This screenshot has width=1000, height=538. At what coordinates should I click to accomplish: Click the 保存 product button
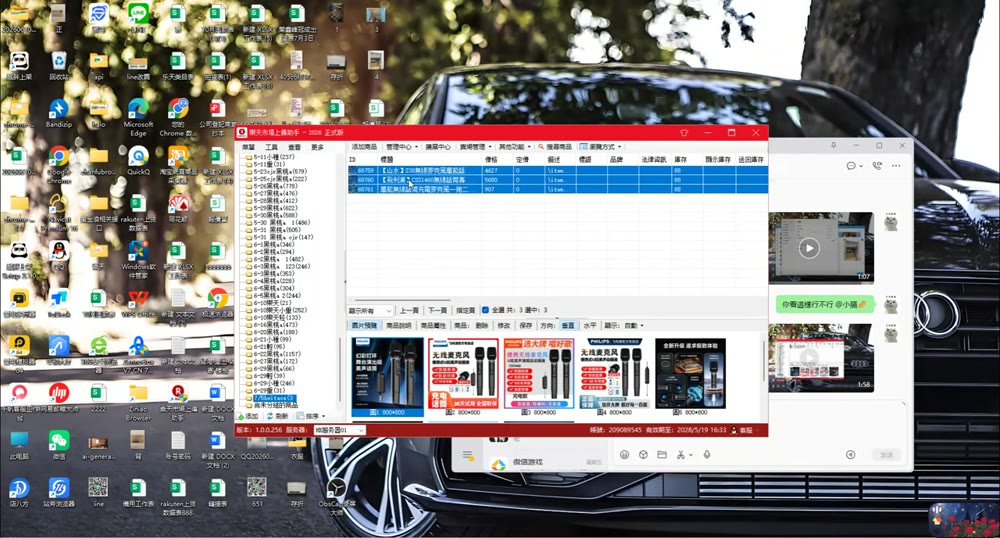point(526,325)
